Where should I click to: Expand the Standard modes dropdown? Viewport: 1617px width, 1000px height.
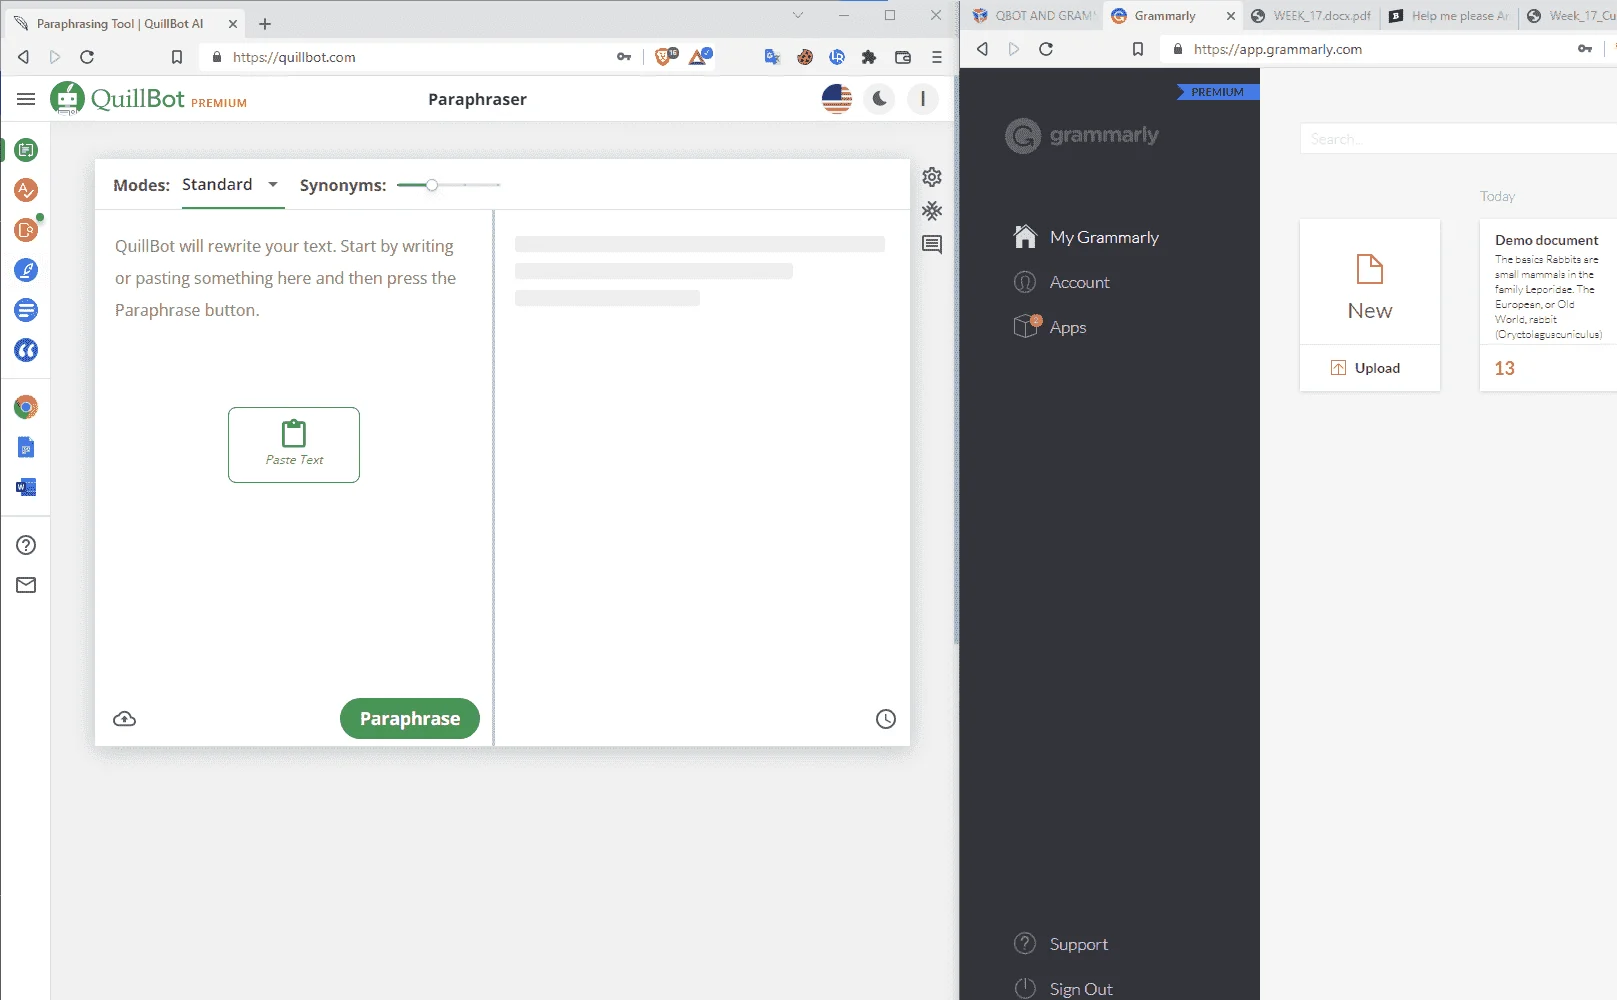232,185
